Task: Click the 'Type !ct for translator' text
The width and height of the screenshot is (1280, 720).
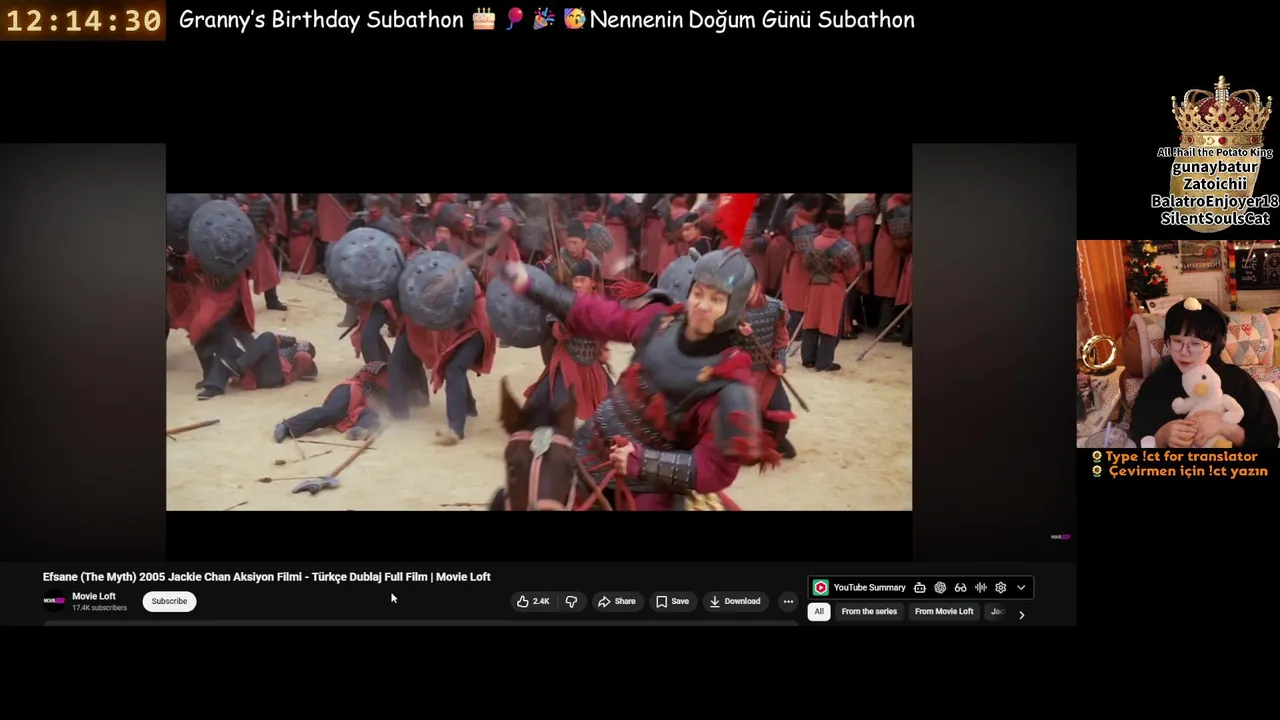Action: [1181, 456]
